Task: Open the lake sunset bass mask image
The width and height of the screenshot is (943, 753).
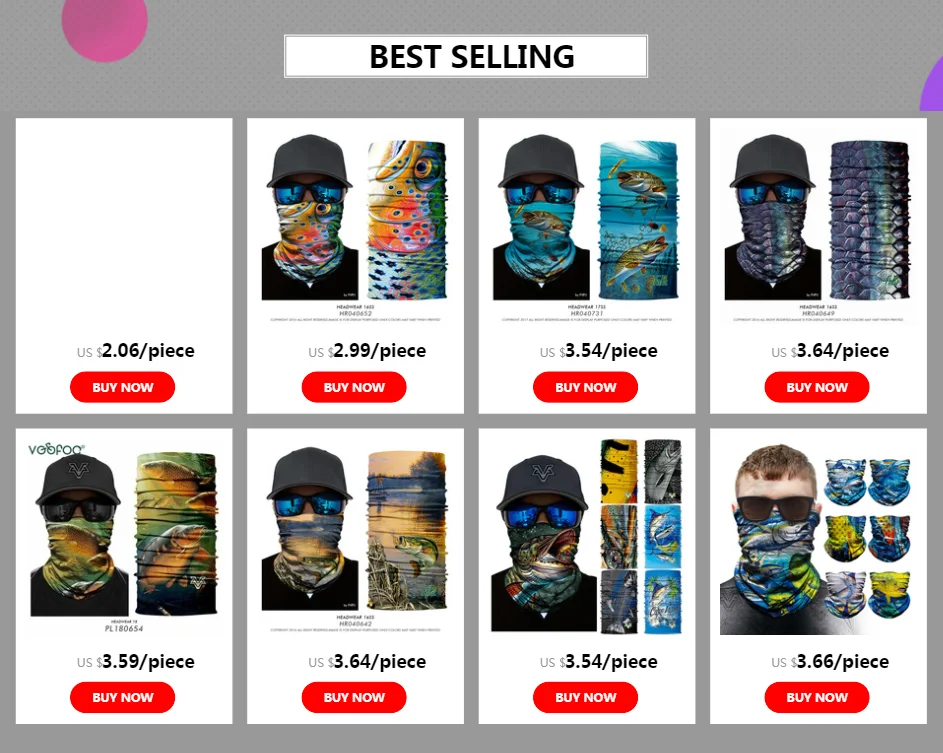Action: pos(355,538)
